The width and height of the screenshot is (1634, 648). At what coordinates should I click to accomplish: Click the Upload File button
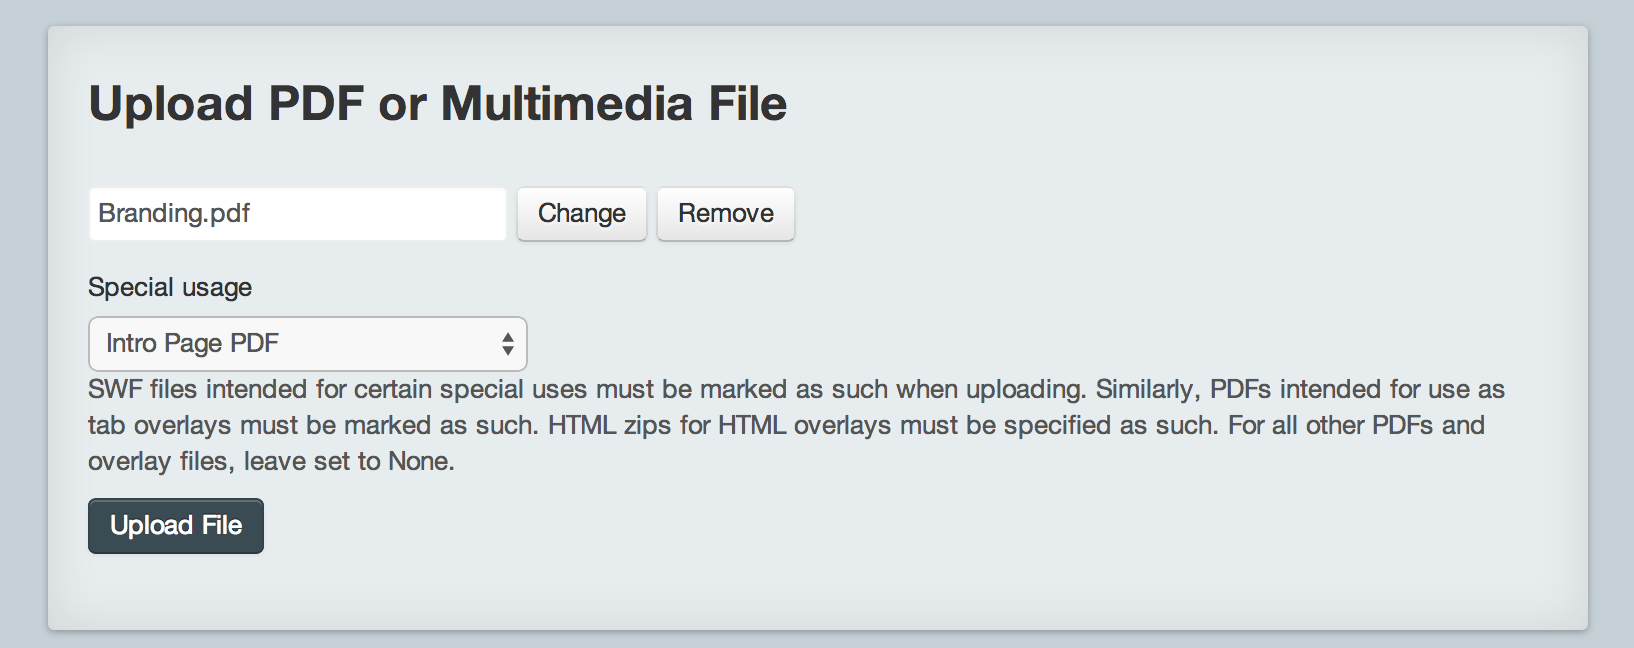pyautogui.click(x=176, y=526)
